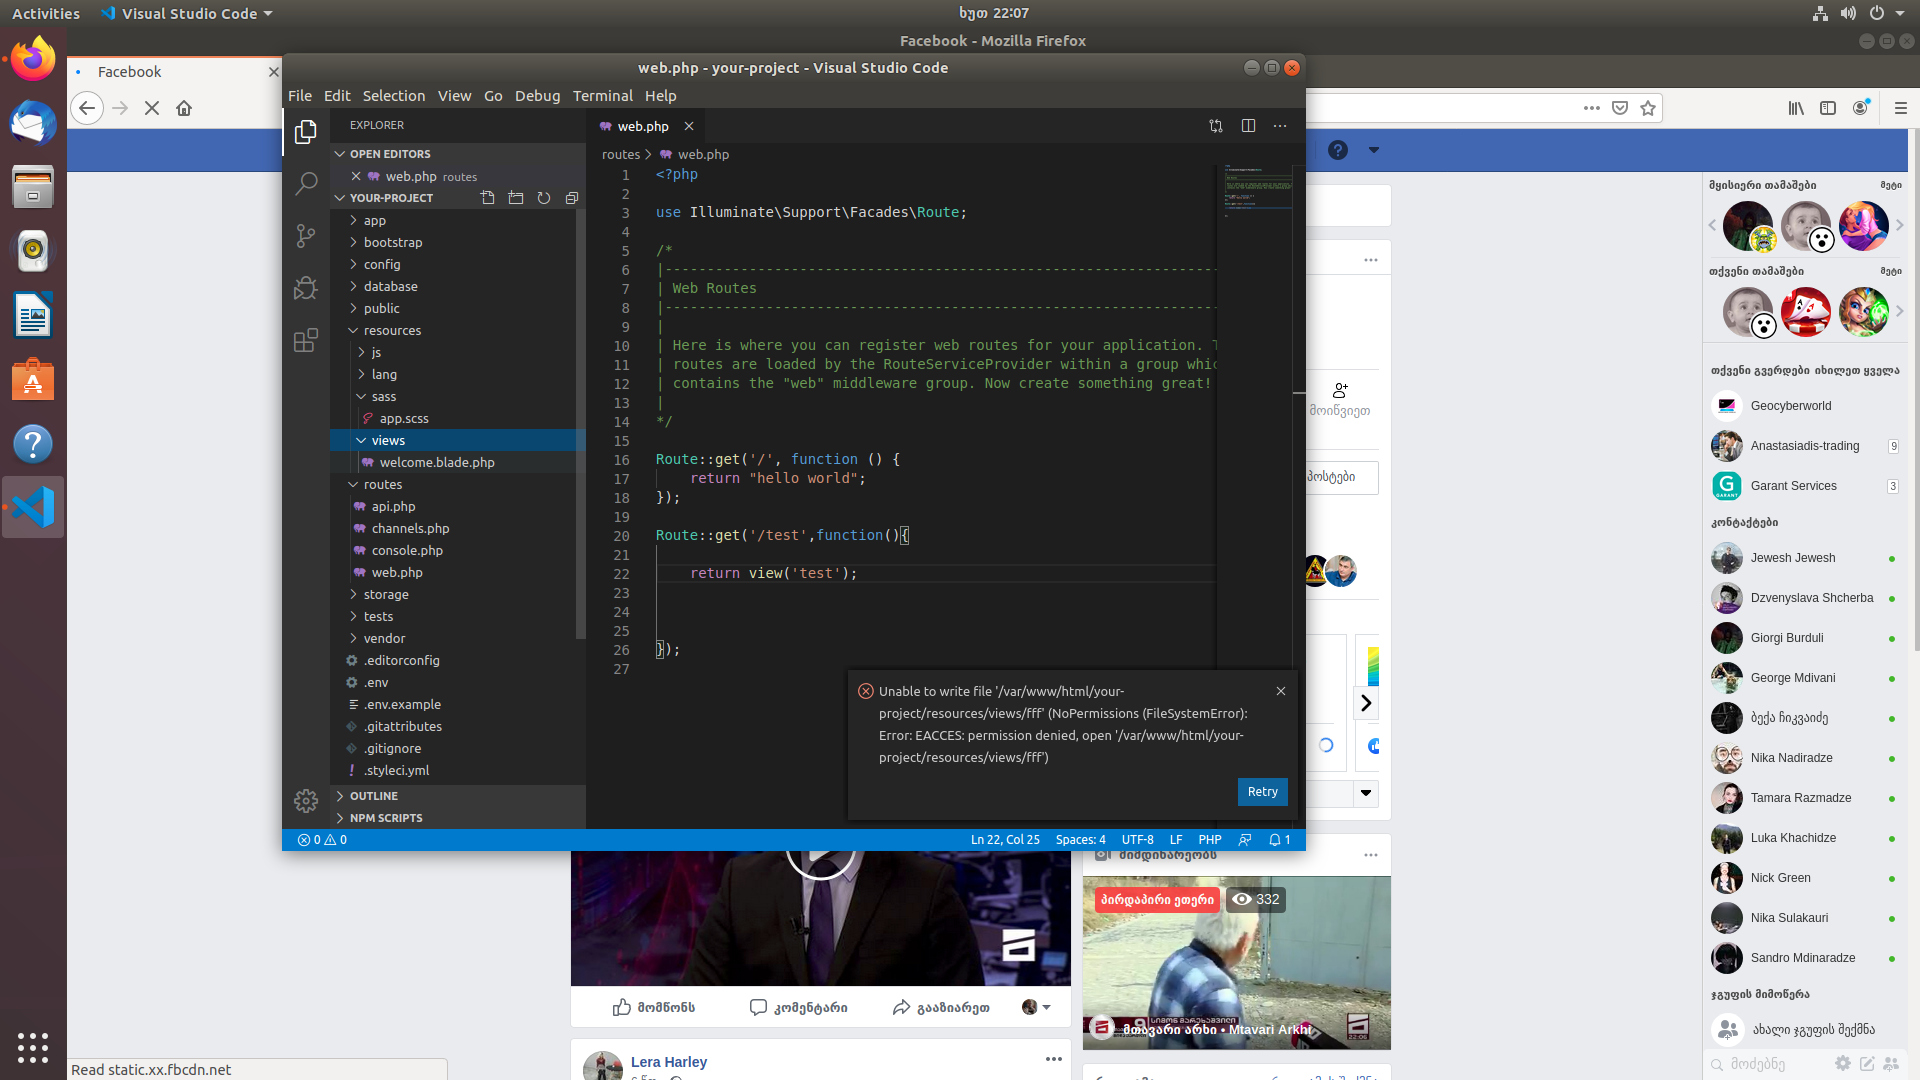Screen dimensions: 1920x1080
Task: Open the Selection menu
Action: point(393,96)
